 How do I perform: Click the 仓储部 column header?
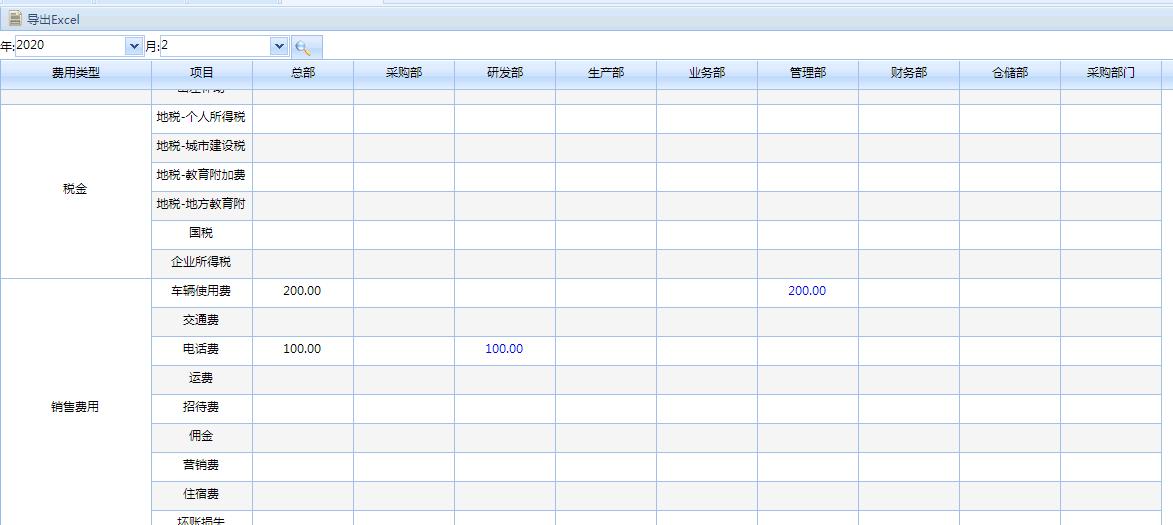tap(1010, 73)
